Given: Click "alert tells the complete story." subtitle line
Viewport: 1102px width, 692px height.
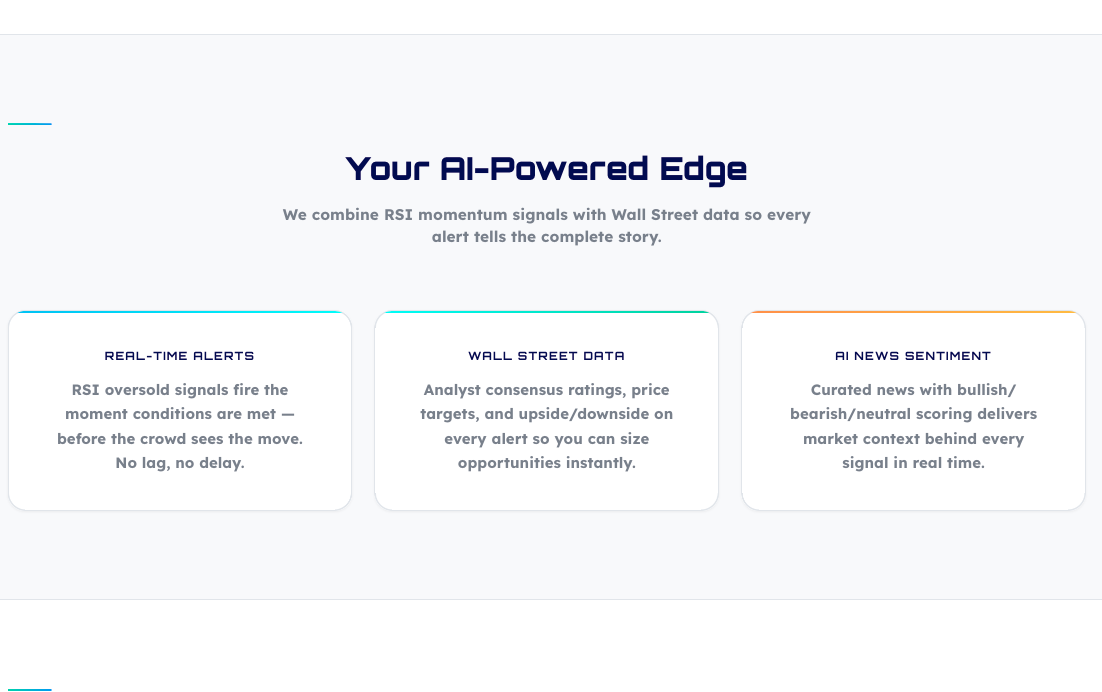Looking at the screenshot, I should (546, 238).
